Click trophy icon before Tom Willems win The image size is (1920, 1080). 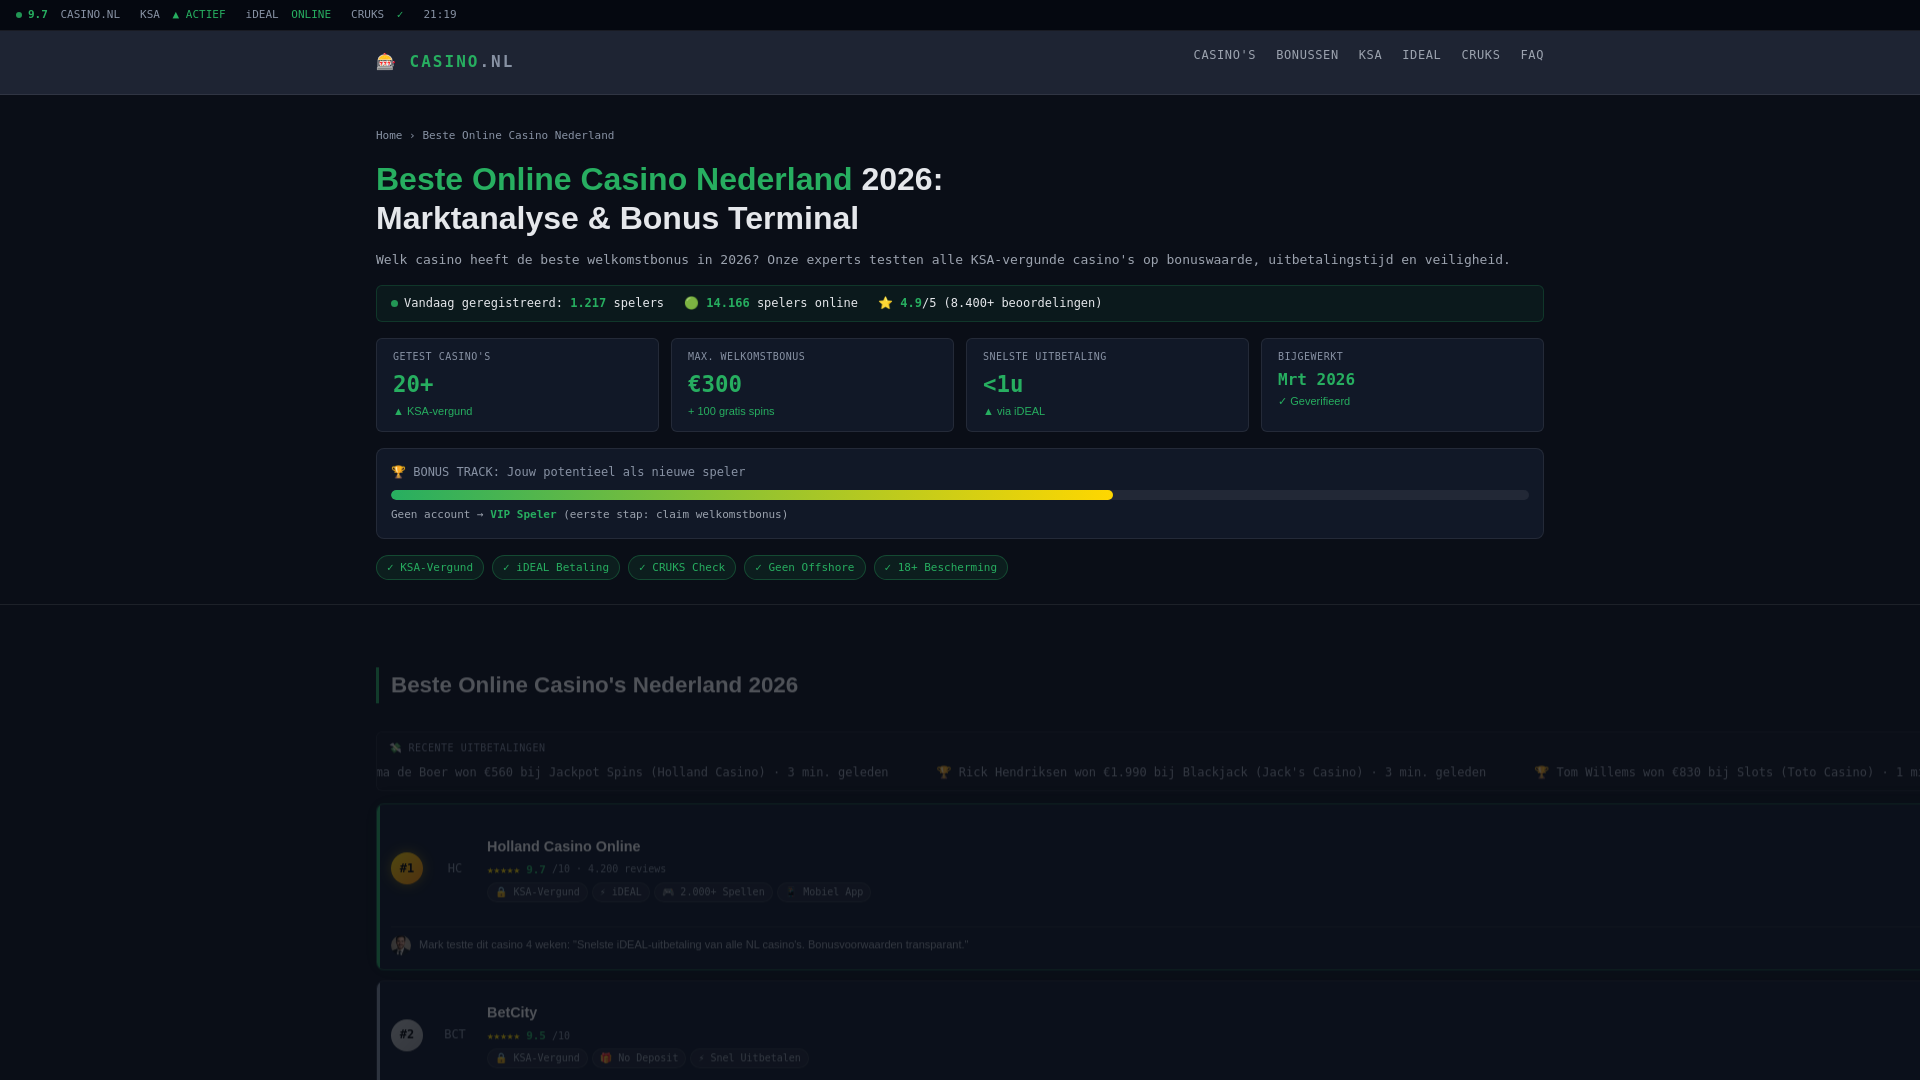pyautogui.click(x=1541, y=773)
